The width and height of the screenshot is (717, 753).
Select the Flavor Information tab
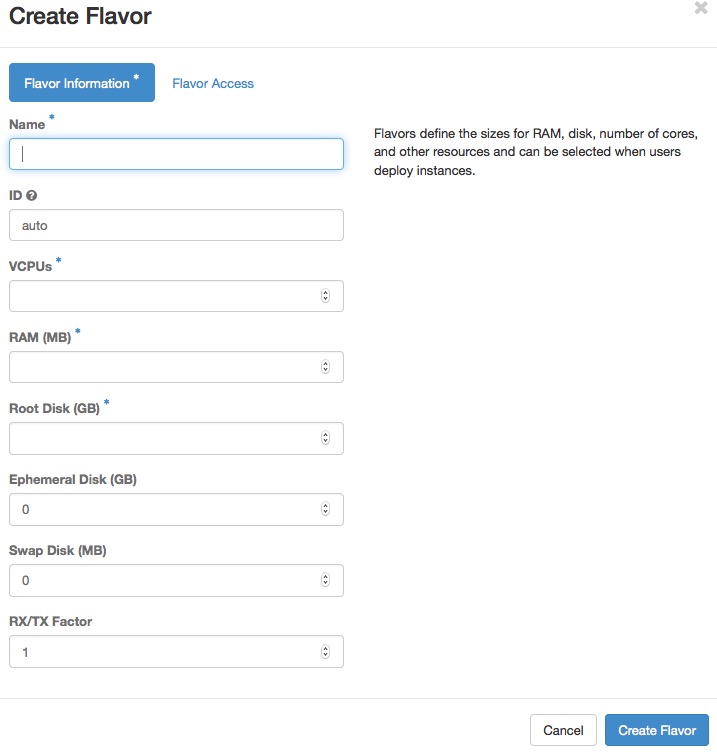click(x=81, y=83)
